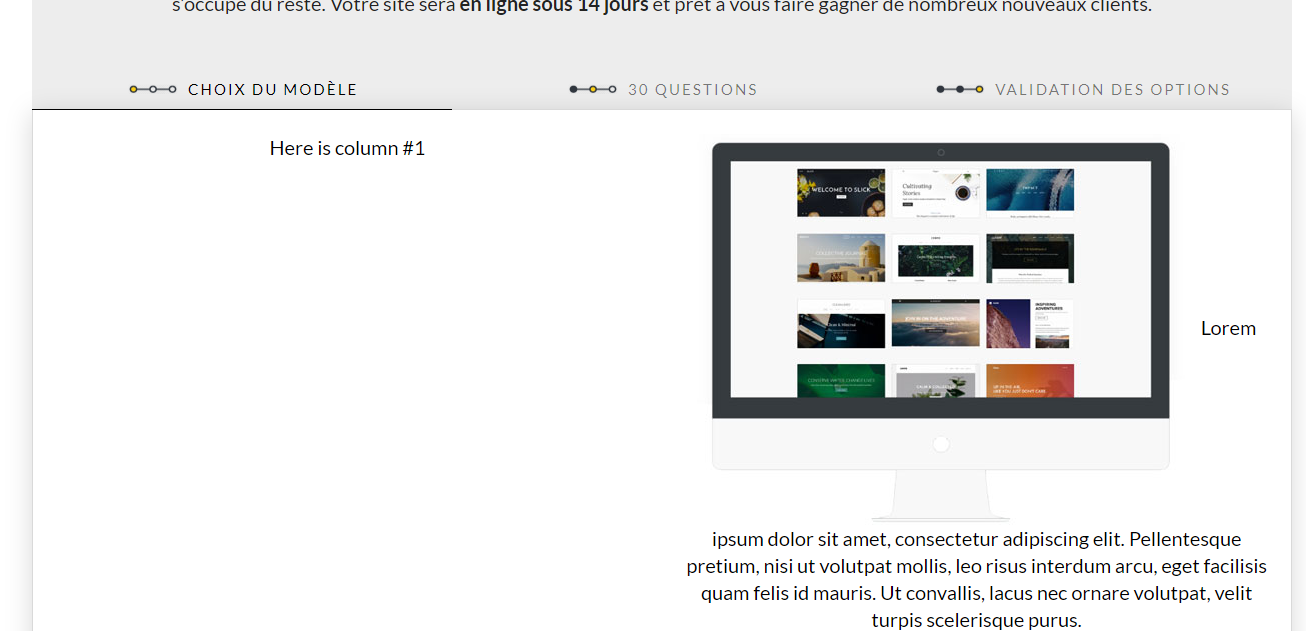
Task: Select the Inspiring Adventures template preview
Action: tap(1030, 324)
